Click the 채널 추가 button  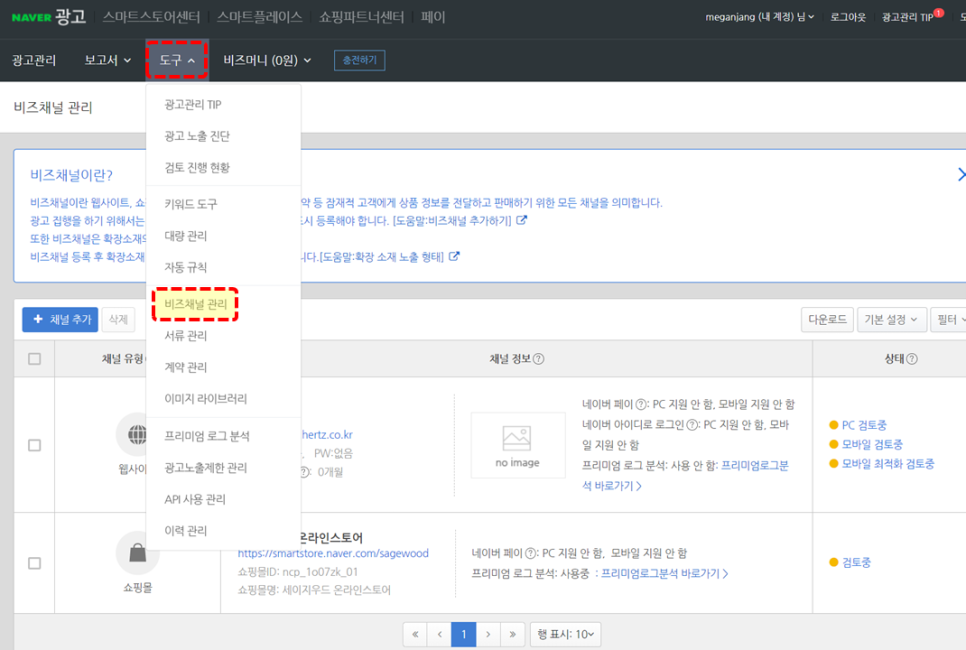coord(60,319)
